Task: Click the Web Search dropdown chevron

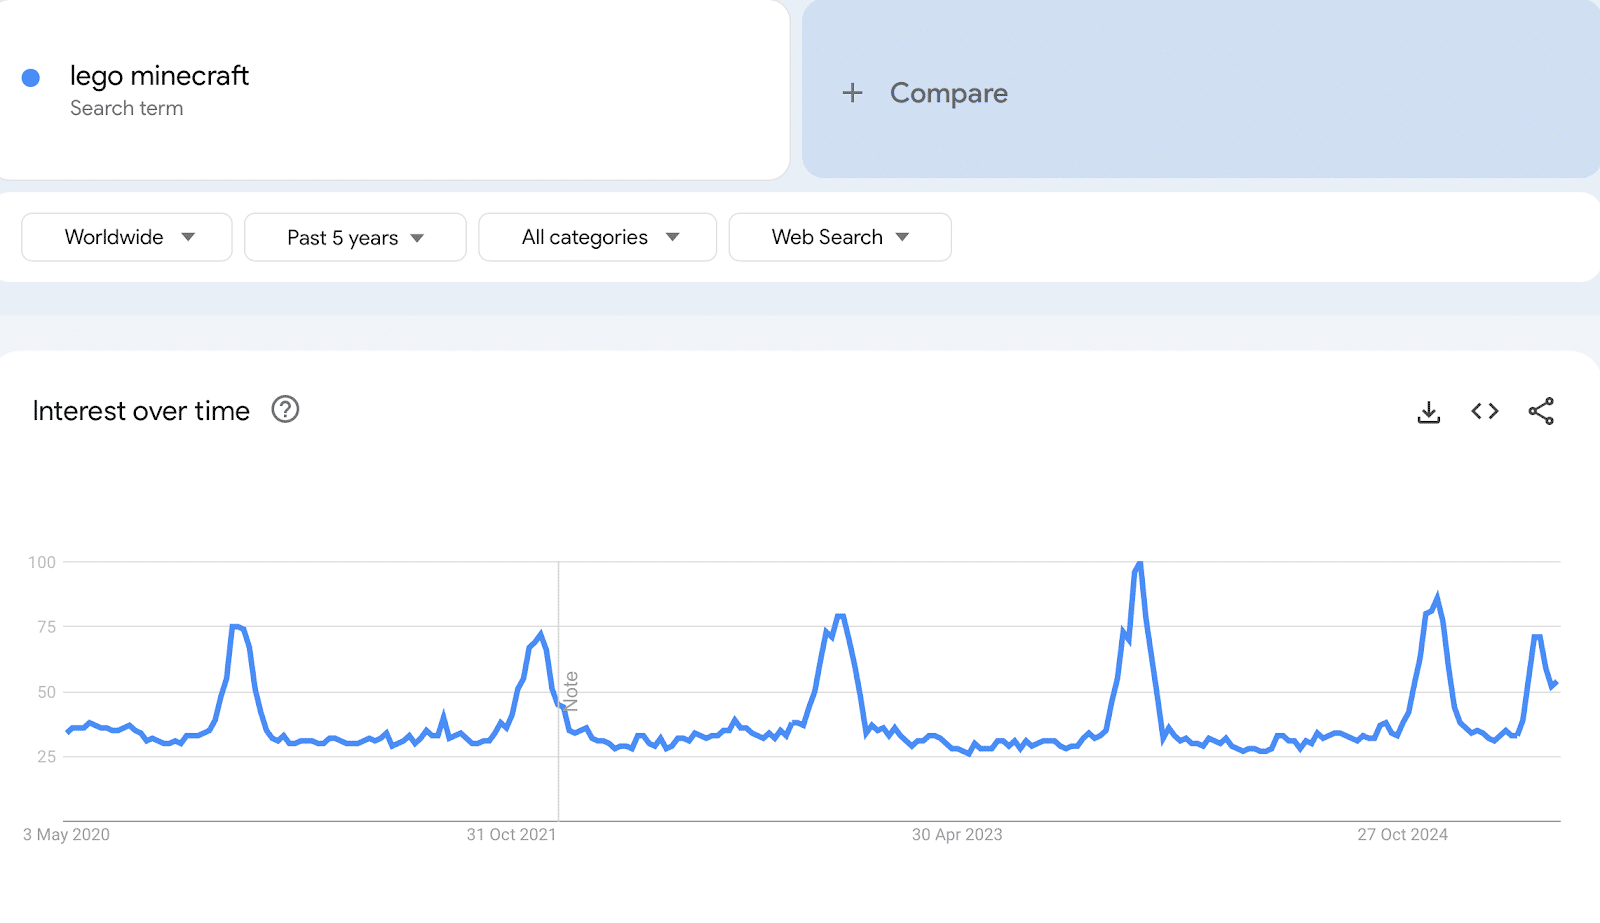Action: pos(902,237)
